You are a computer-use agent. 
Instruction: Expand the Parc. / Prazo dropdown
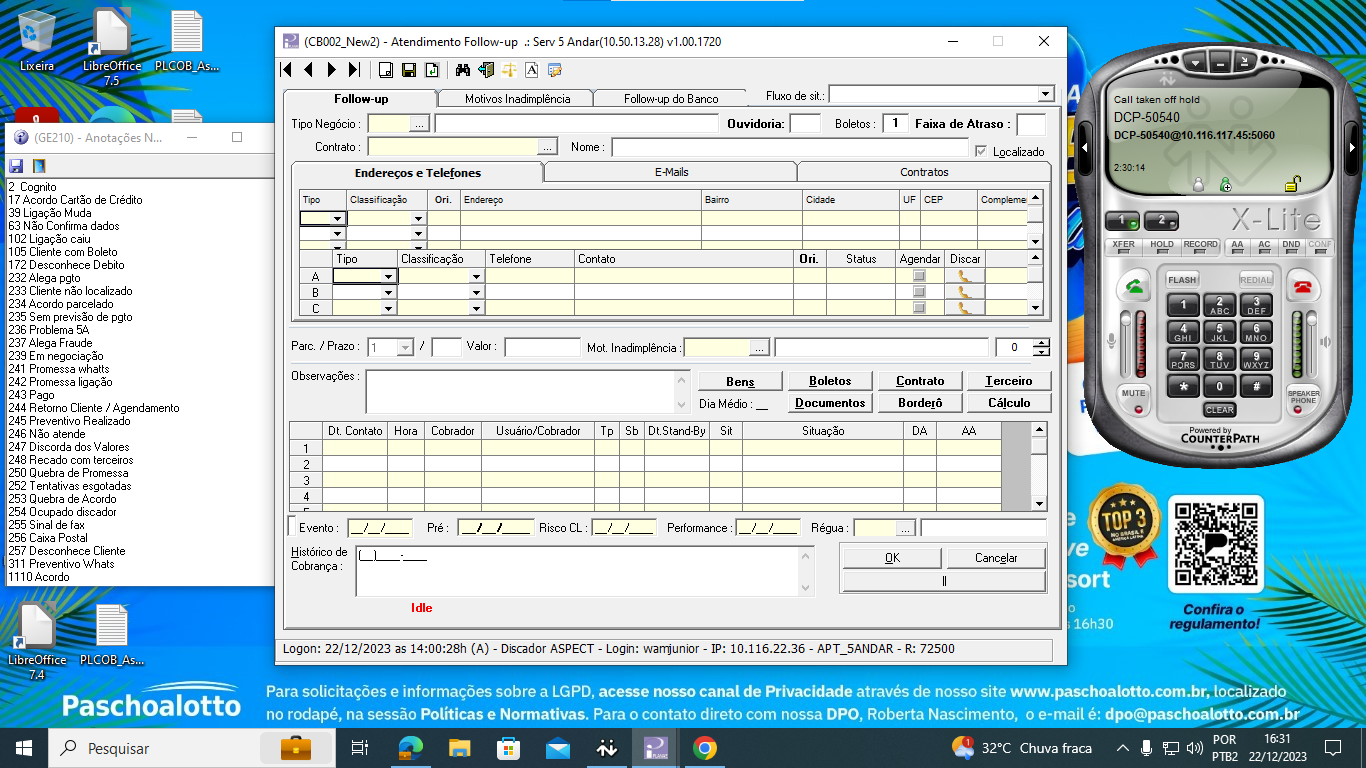405,348
